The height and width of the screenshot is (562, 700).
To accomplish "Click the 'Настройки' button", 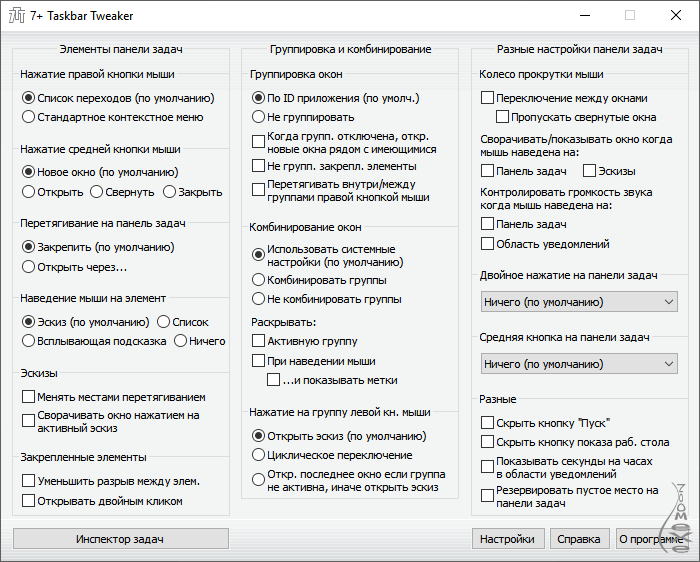I will click(508, 539).
